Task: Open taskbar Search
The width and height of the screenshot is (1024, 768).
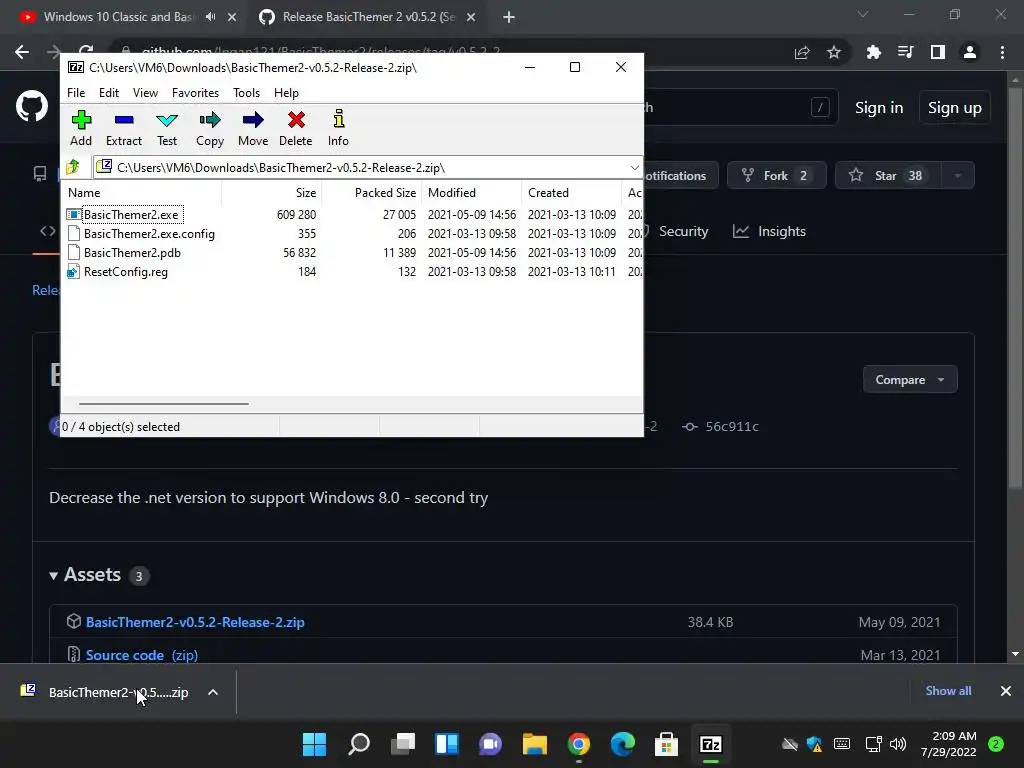Action: click(x=359, y=744)
